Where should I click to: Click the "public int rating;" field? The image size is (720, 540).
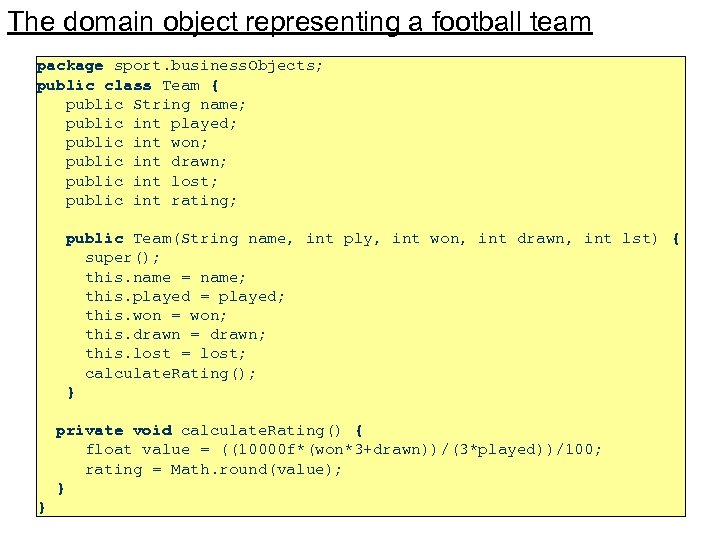[152, 200]
